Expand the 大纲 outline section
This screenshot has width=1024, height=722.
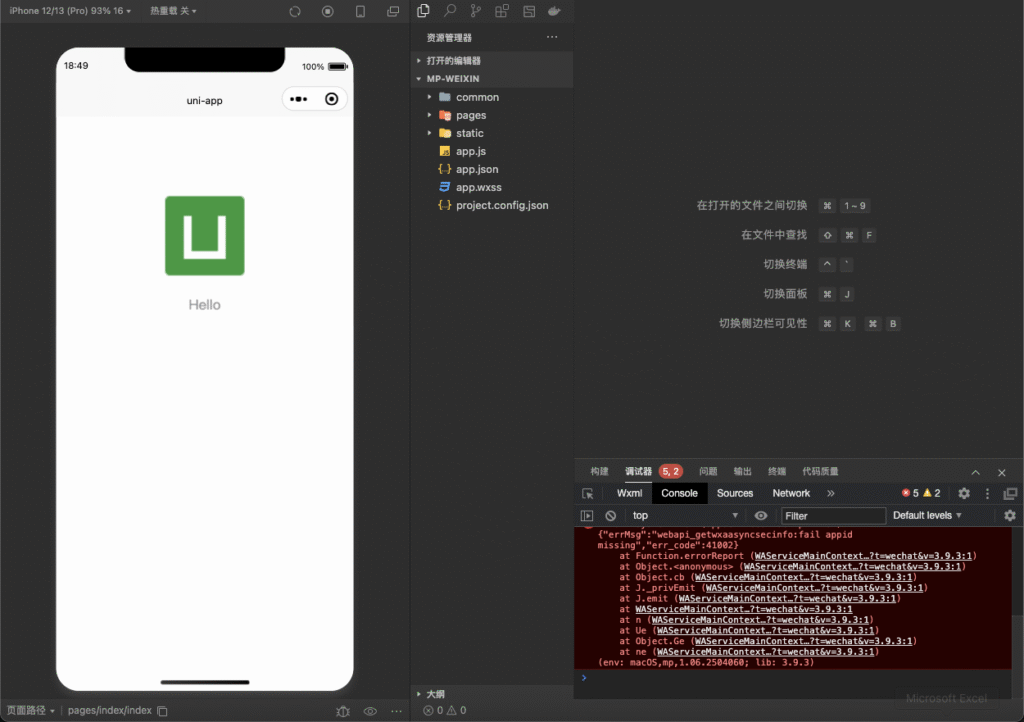435,694
